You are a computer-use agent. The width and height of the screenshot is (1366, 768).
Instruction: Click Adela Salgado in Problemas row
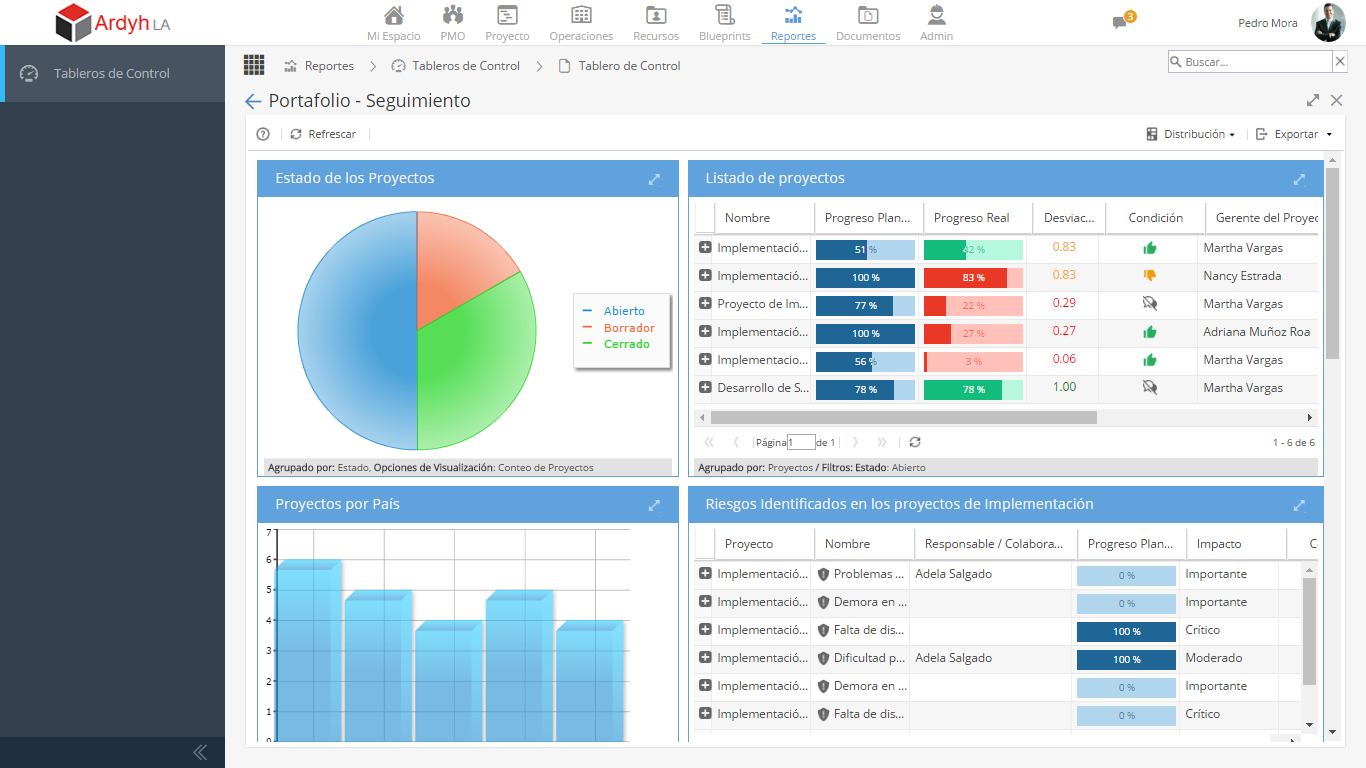click(x=953, y=574)
